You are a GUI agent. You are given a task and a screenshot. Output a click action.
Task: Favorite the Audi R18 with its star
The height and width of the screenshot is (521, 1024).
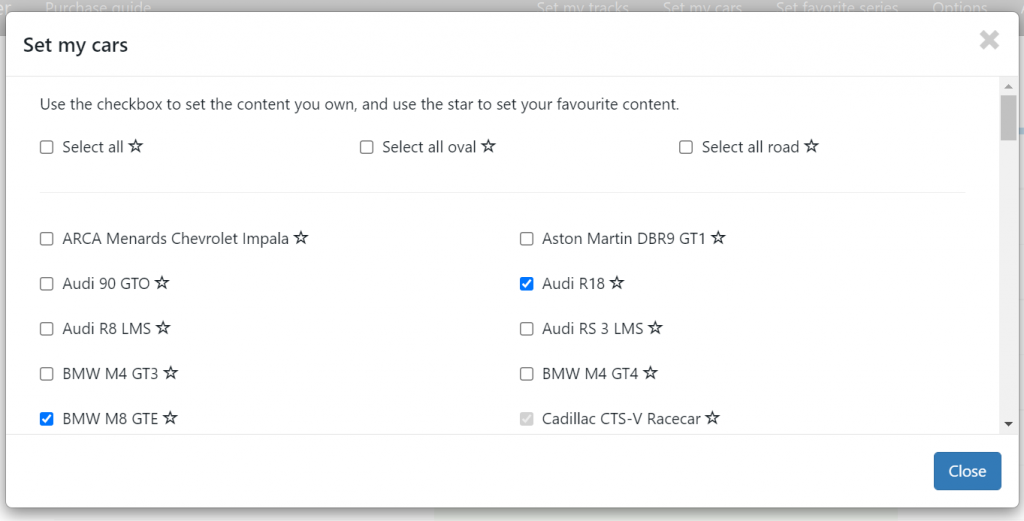617,283
